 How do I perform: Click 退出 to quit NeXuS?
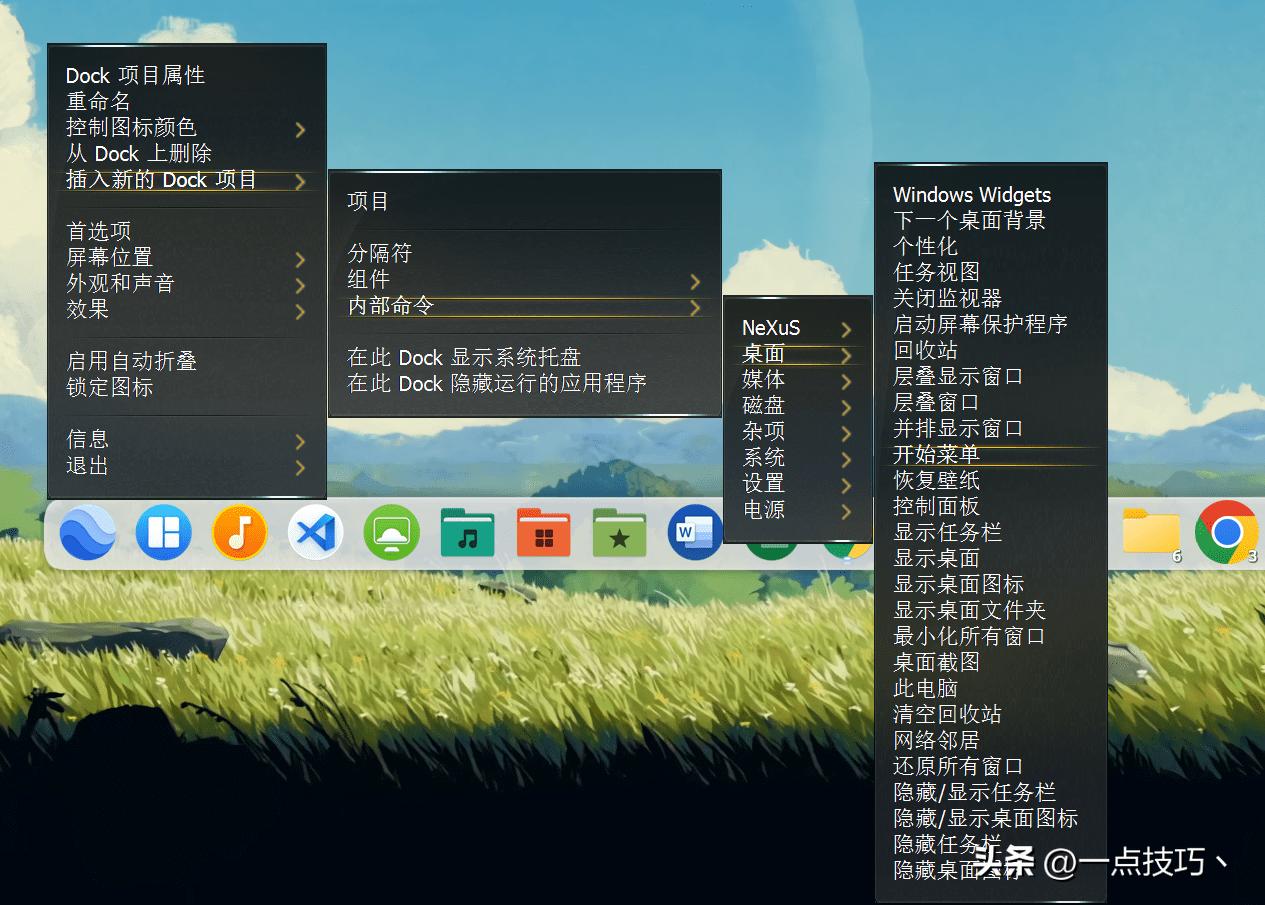(x=87, y=465)
